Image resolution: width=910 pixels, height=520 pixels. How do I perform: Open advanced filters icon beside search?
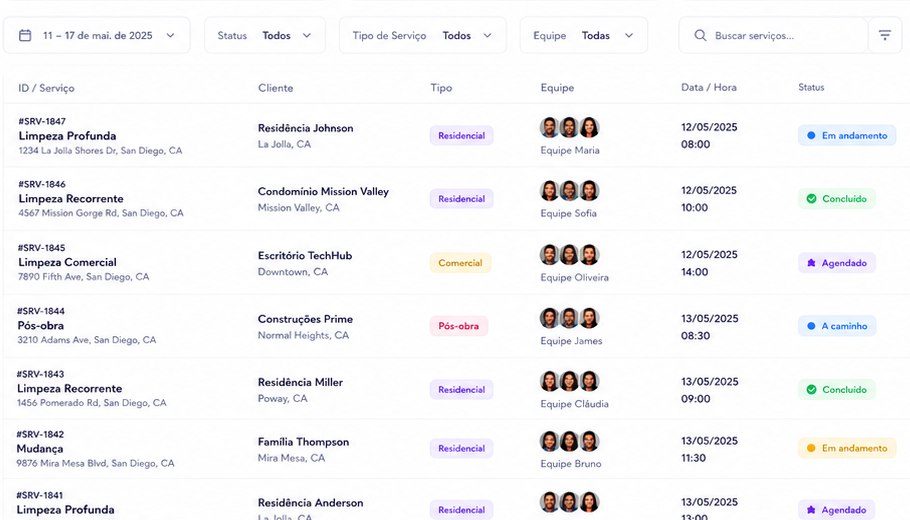pyautogui.click(x=884, y=35)
